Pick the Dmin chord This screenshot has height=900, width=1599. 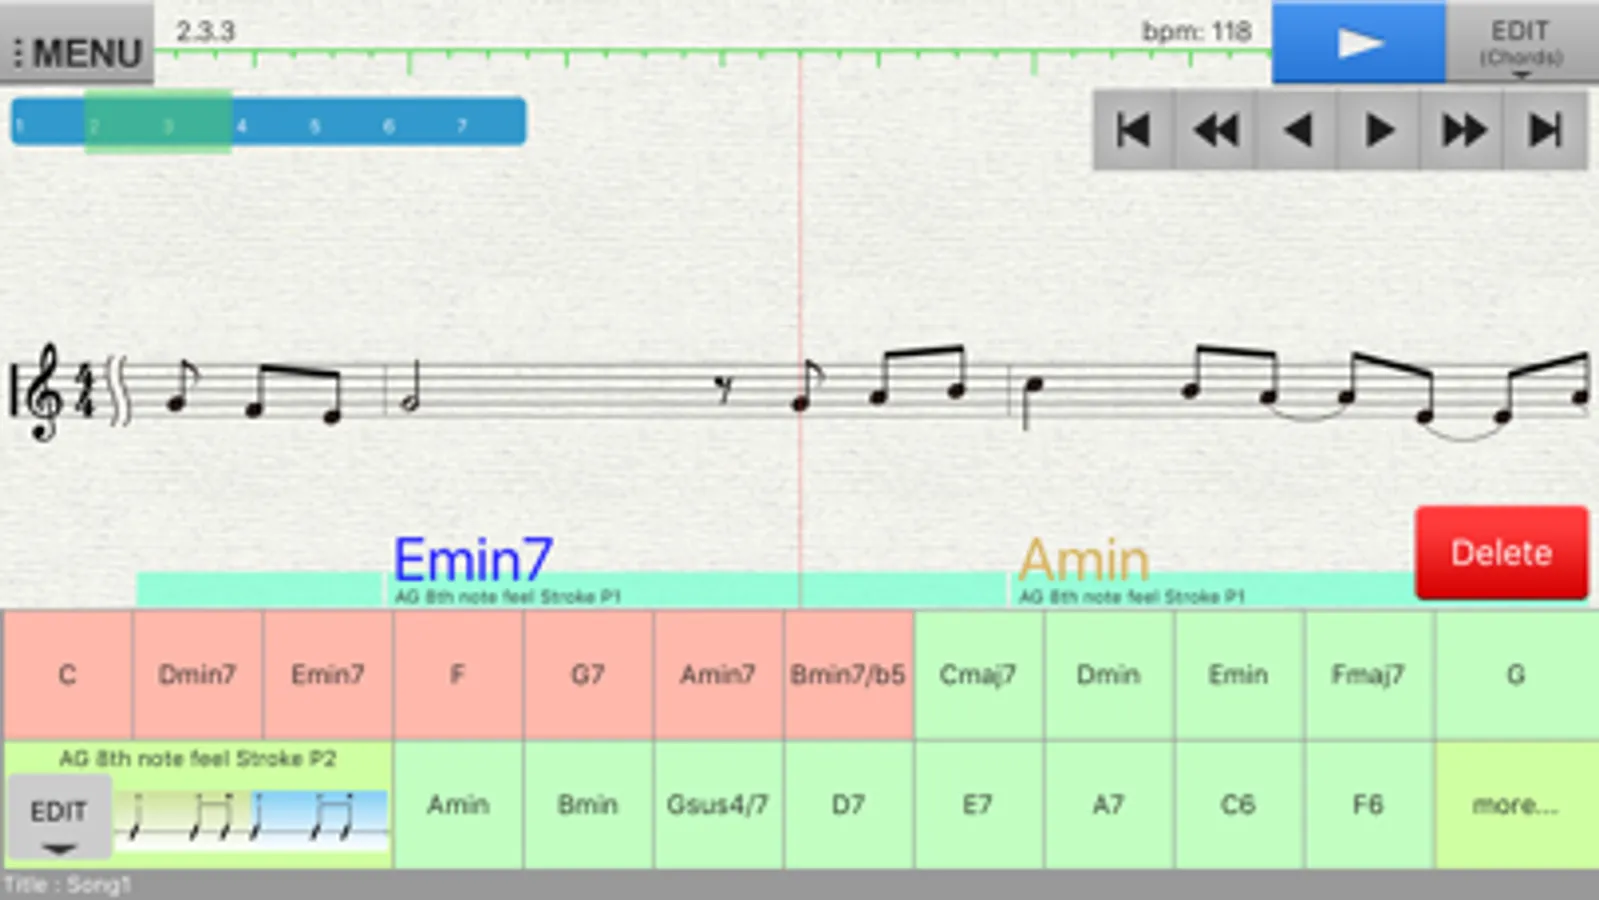point(1108,675)
